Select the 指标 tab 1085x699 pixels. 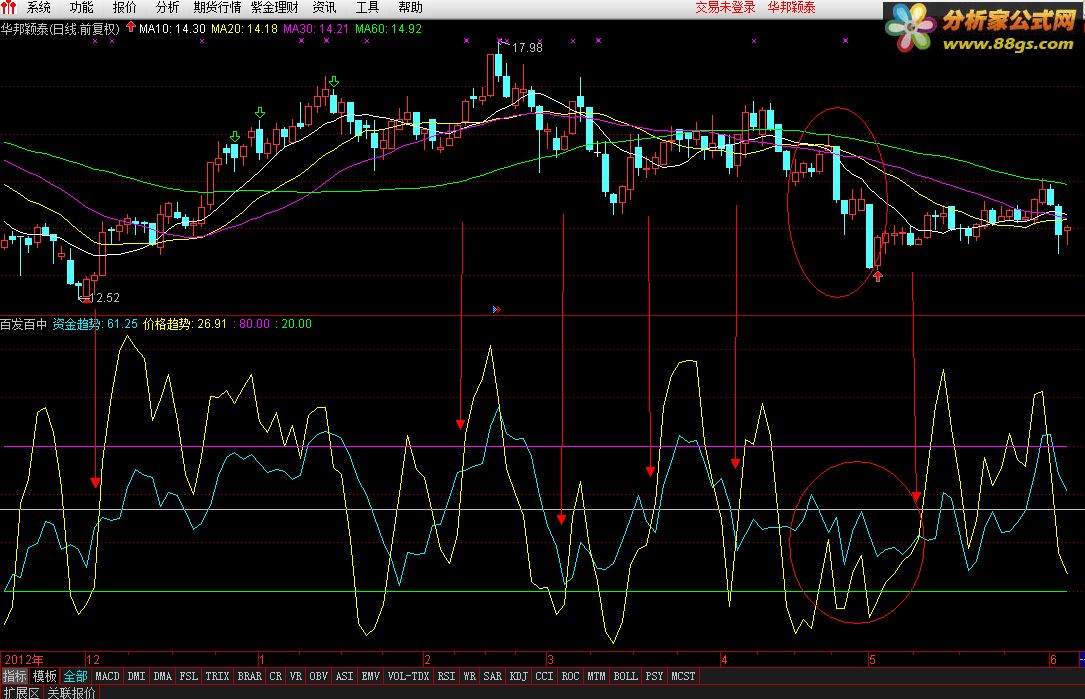pos(15,676)
